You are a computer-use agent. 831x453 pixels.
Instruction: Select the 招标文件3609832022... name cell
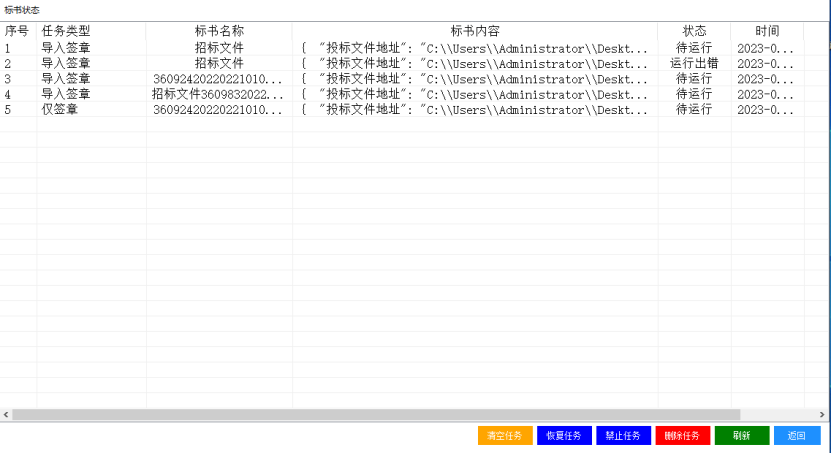coord(218,94)
